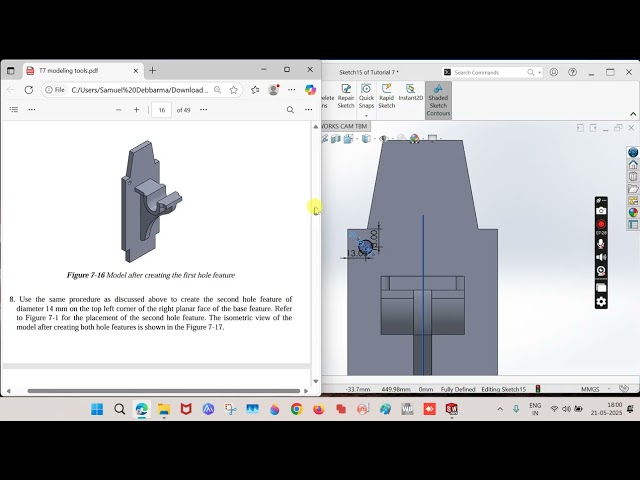Click the PDF page number field showing 16
The height and width of the screenshot is (480, 640).
pyautogui.click(x=161, y=110)
